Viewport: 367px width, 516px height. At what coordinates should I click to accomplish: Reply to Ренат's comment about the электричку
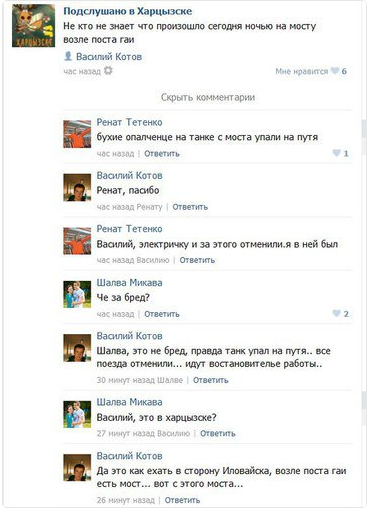tap(197, 260)
